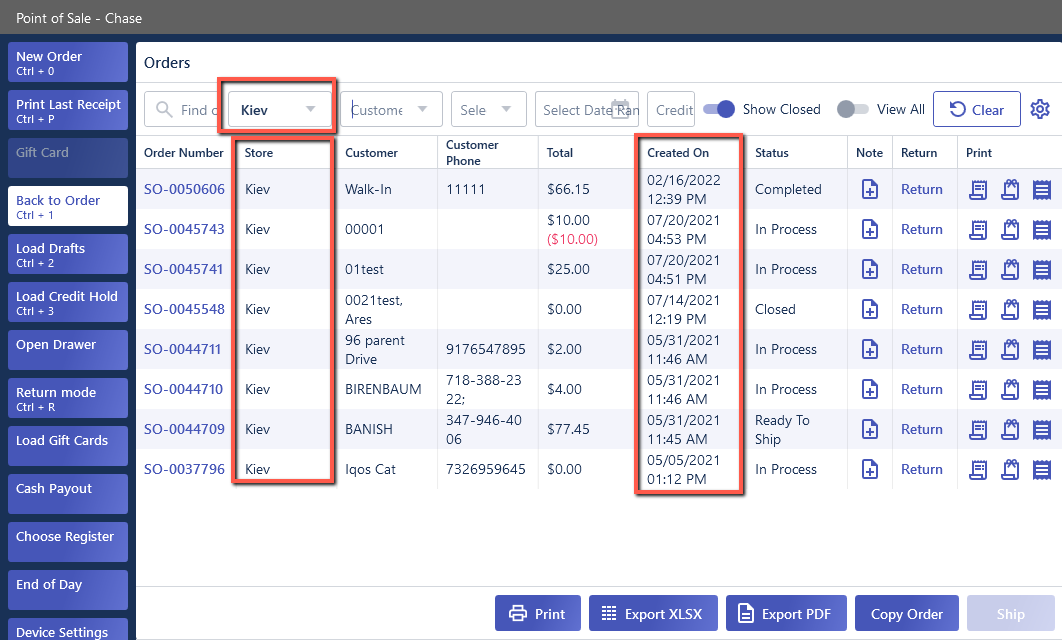Click the search magnifier icon
This screenshot has width=1062, height=640.
click(164, 109)
